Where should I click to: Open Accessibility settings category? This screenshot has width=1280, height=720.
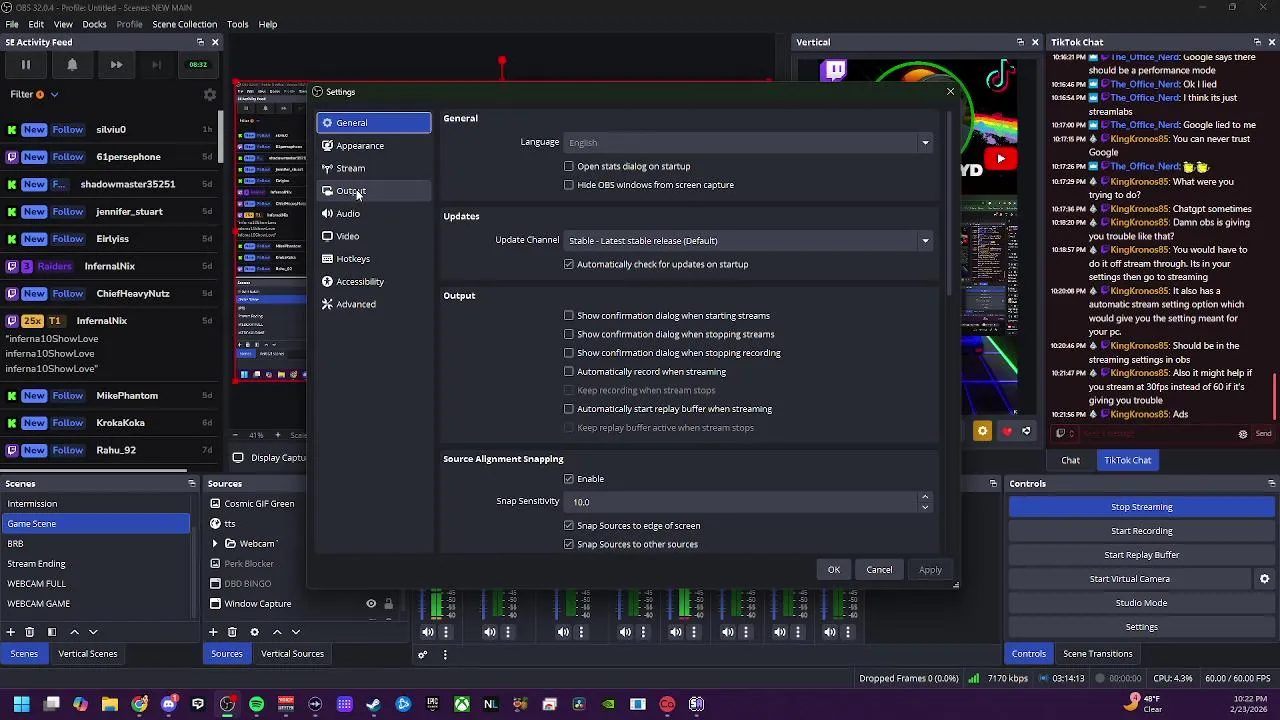(x=373, y=282)
